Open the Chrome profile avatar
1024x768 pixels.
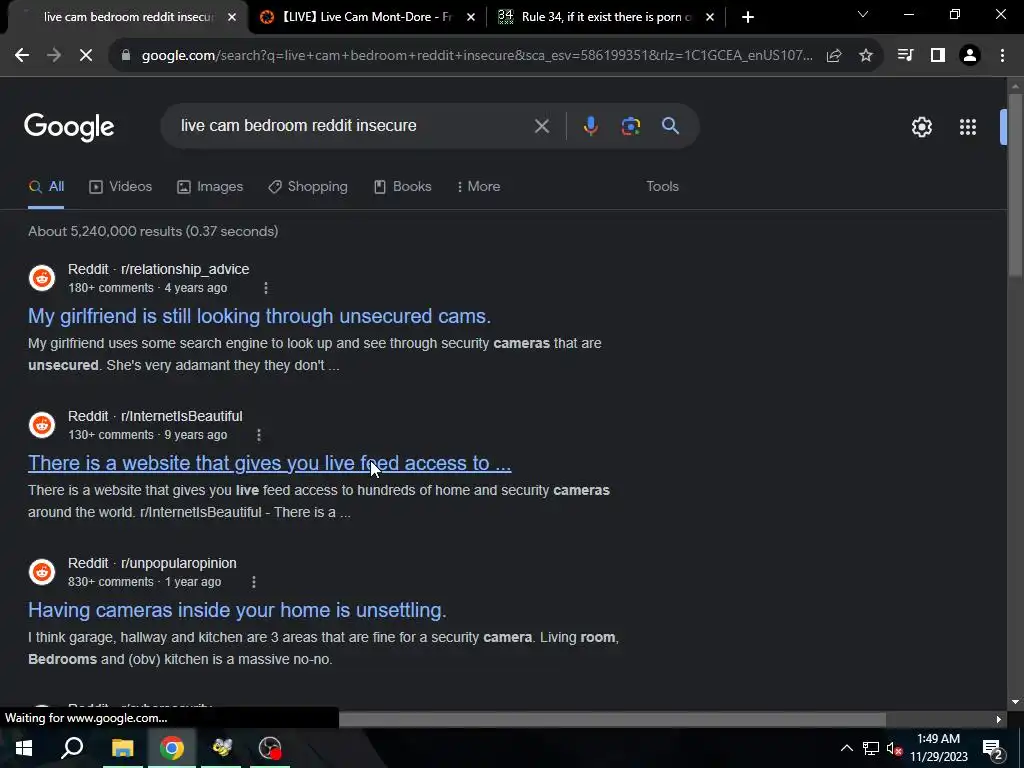(x=970, y=56)
